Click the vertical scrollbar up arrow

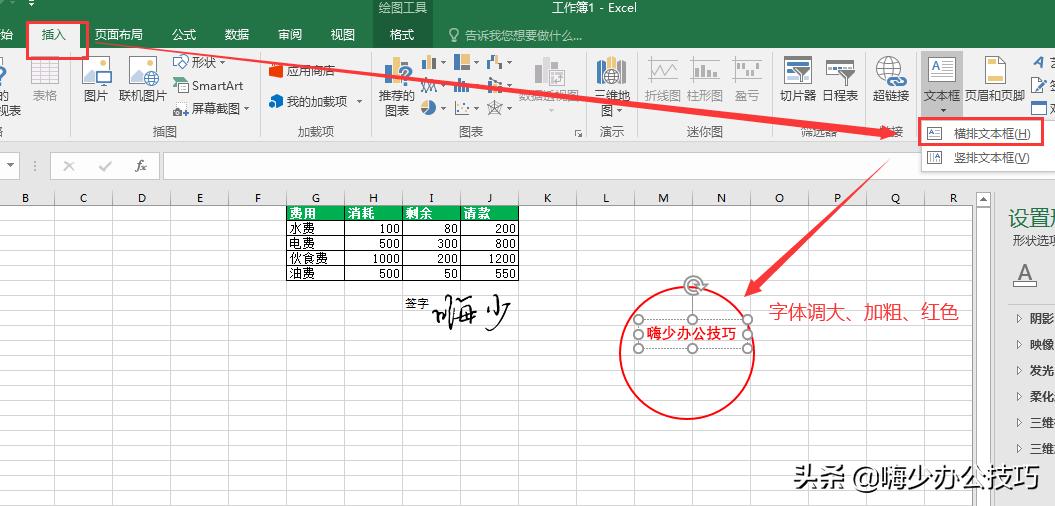(x=983, y=199)
